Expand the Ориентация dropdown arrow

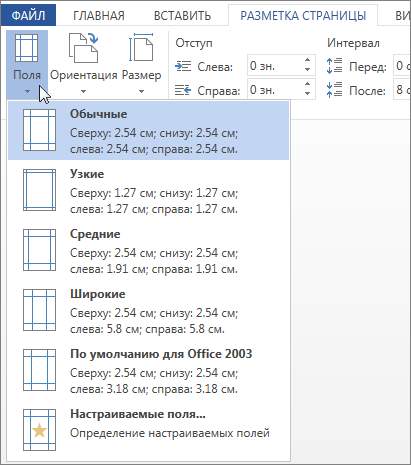click(83, 91)
